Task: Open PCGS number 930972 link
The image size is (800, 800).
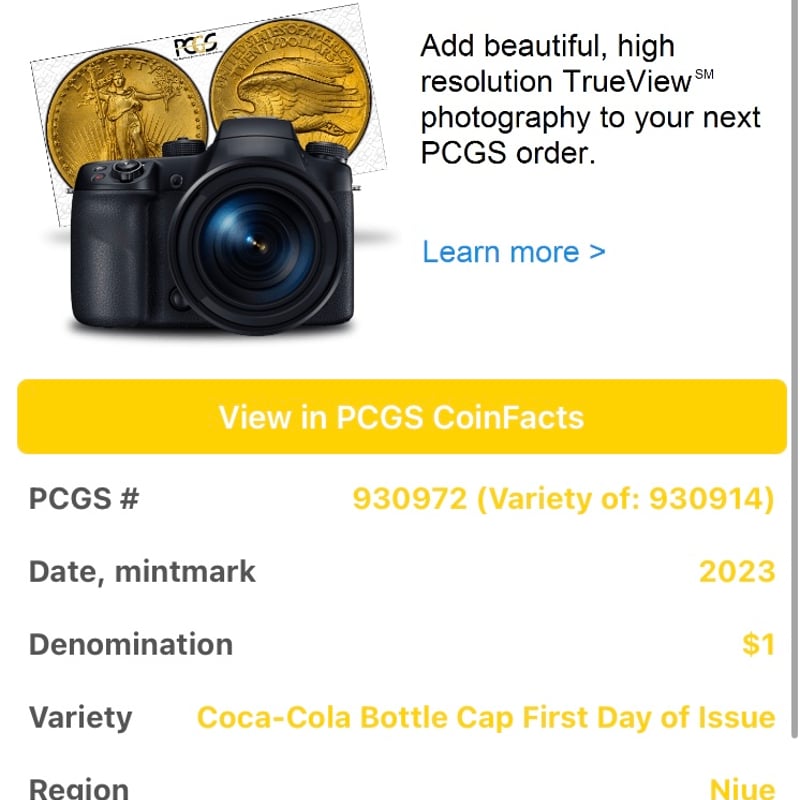Action: pyautogui.click(x=410, y=498)
